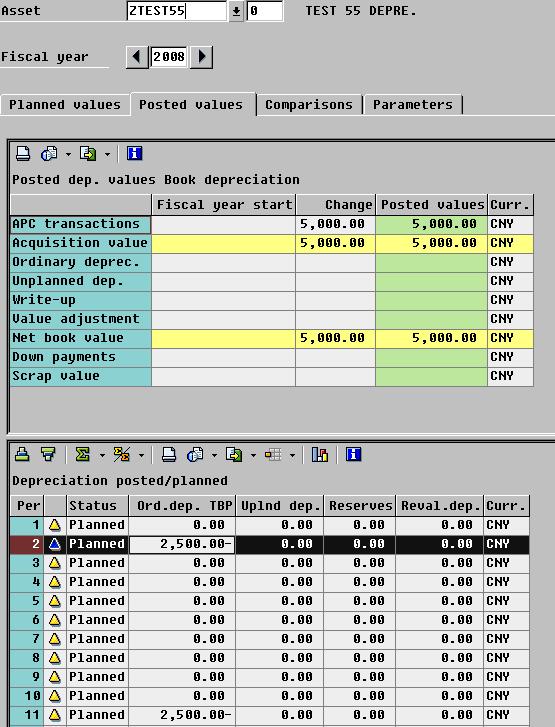Viewport: 555px width, 727px height.
Task: Open the Comparisons tab
Action: click(x=309, y=105)
